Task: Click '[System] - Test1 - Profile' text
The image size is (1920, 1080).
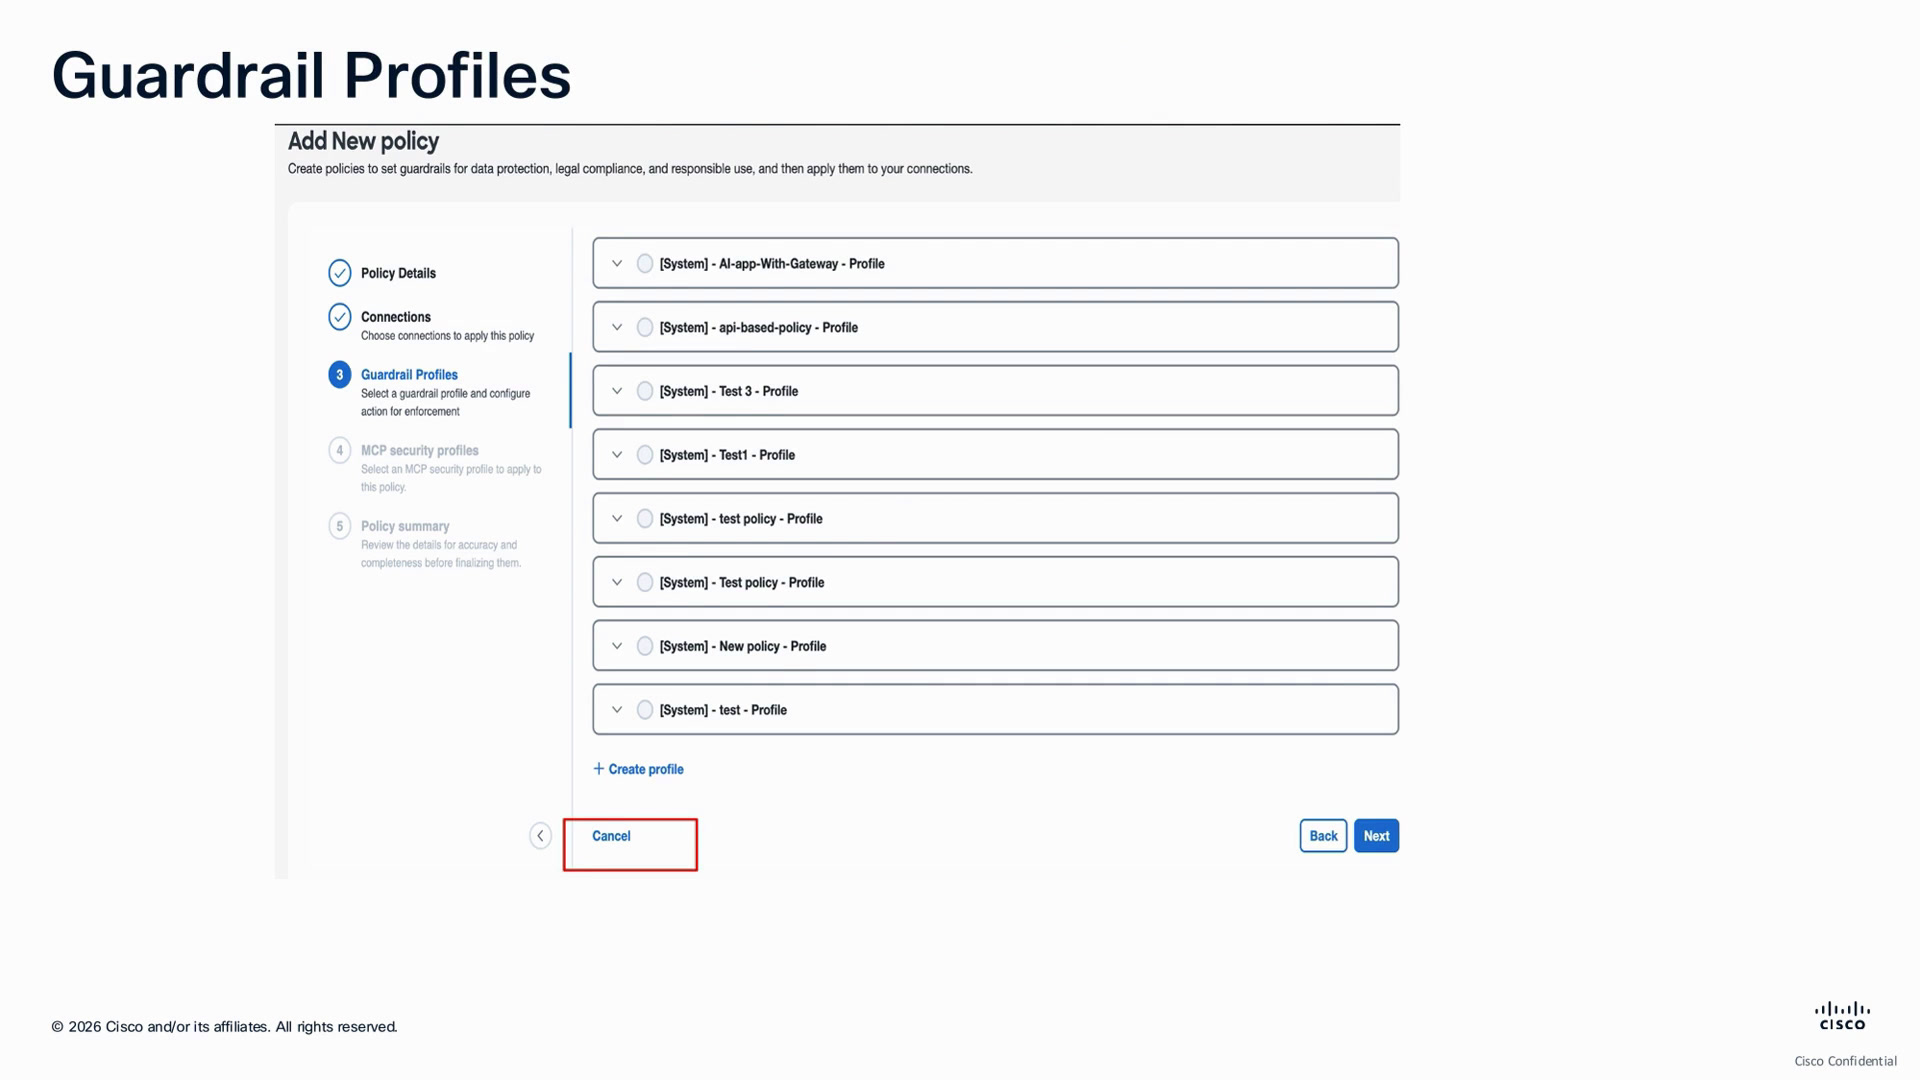Action: point(727,455)
